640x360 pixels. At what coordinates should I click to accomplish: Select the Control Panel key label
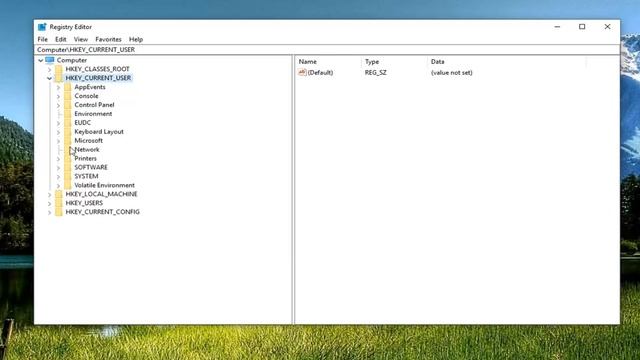pos(94,105)
